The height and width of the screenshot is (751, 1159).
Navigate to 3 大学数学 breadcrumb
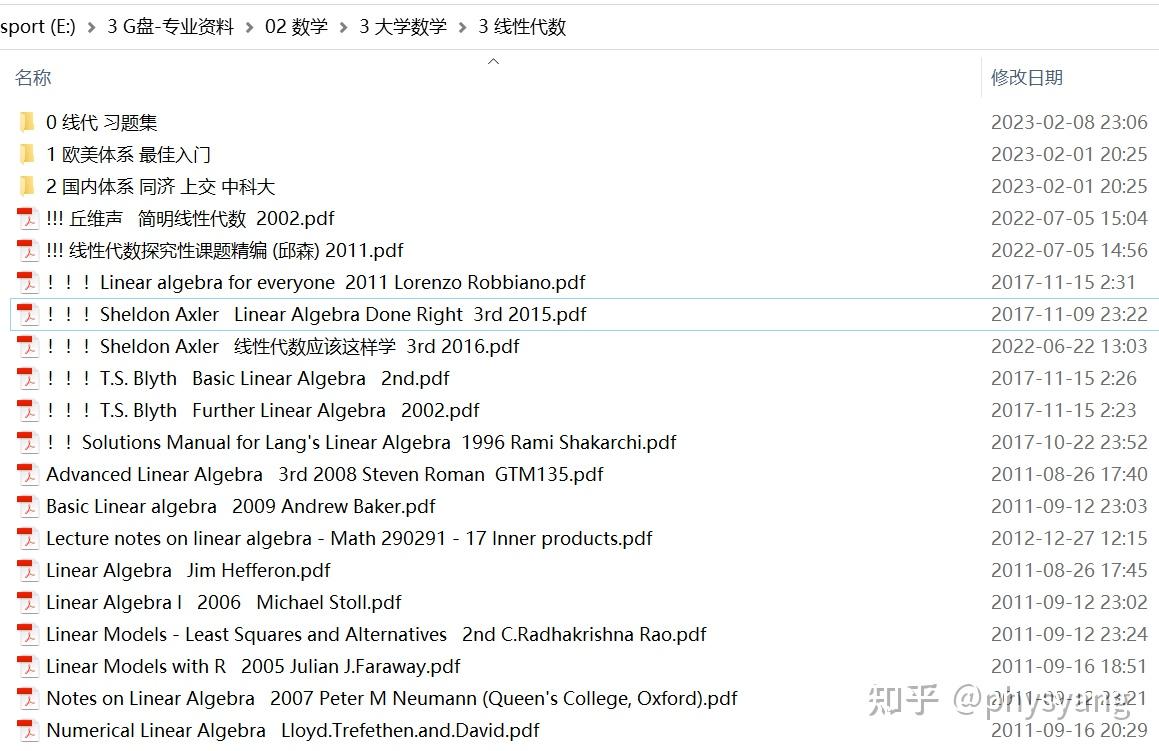pyautogui.click(x=403, y=27)
